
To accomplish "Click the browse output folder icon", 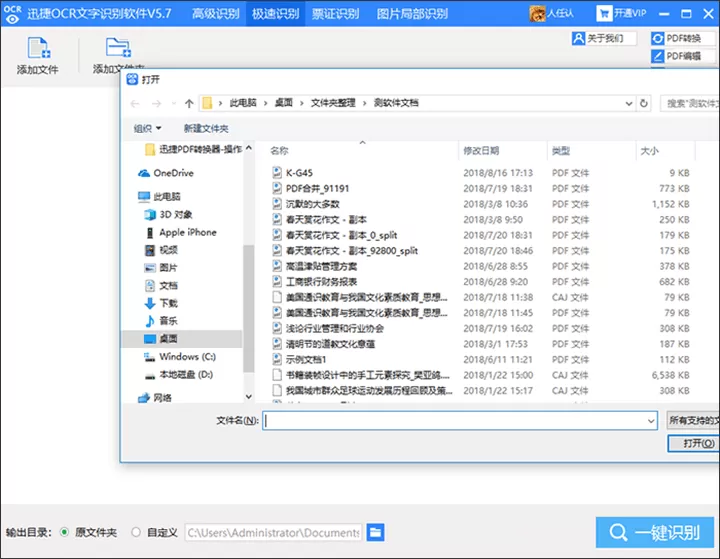I will (x=376, y=532).
